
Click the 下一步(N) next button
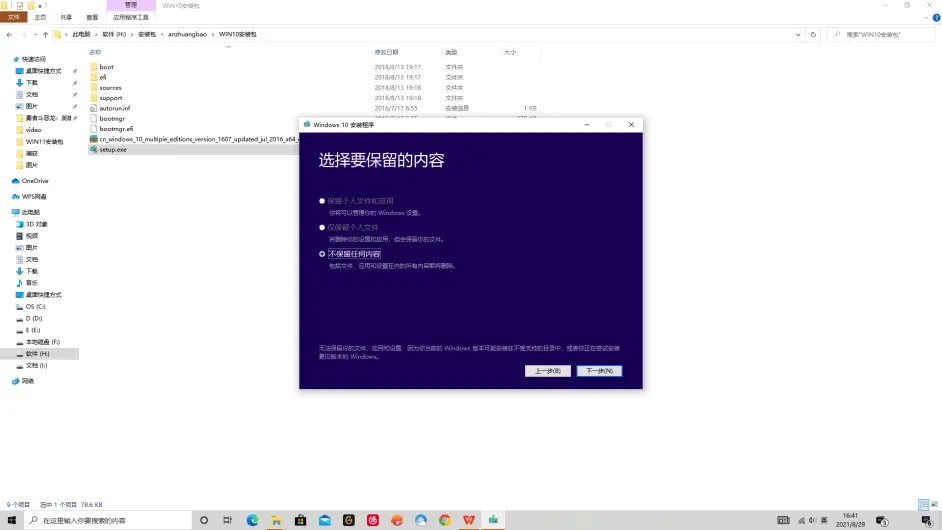[x=599, y=371]
